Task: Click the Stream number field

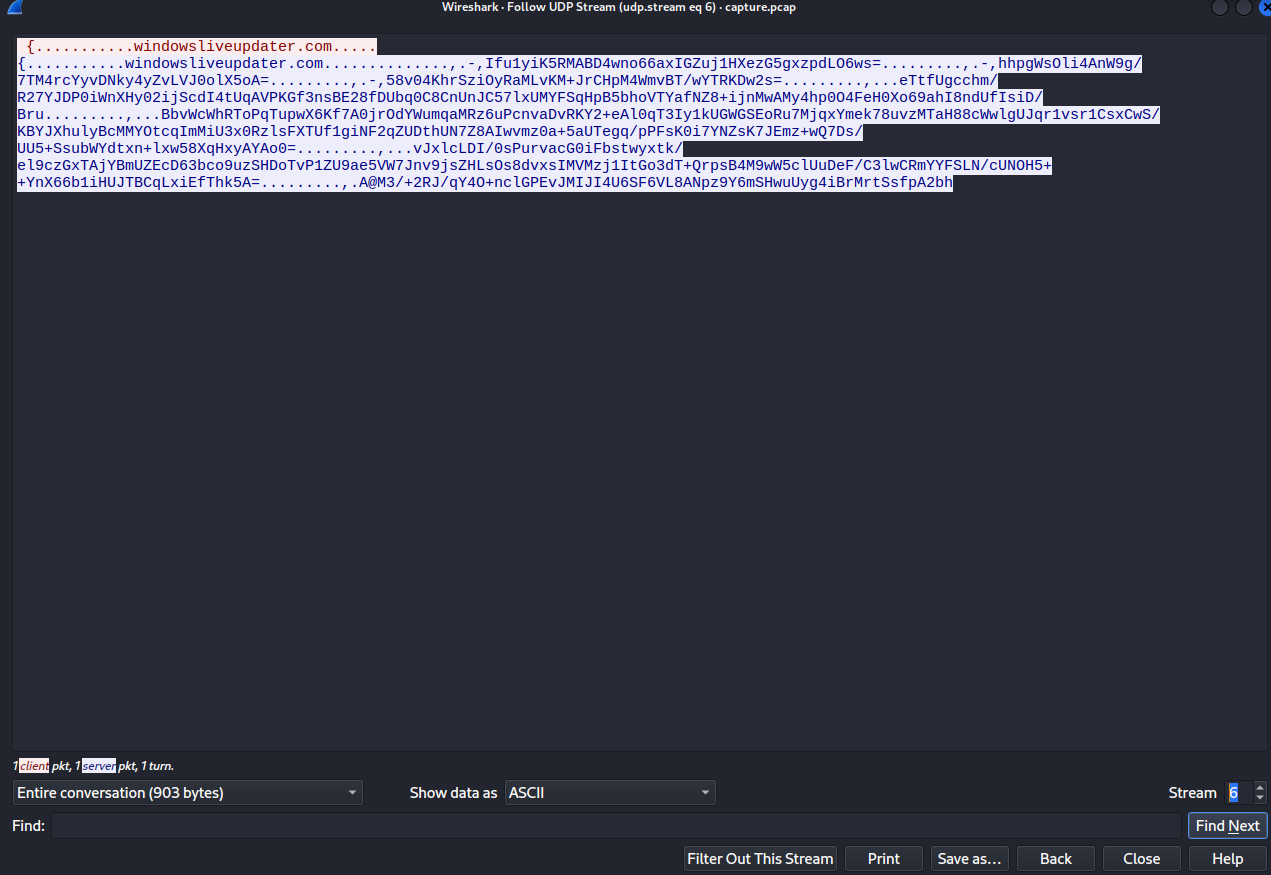Action: click(1237, 793)
